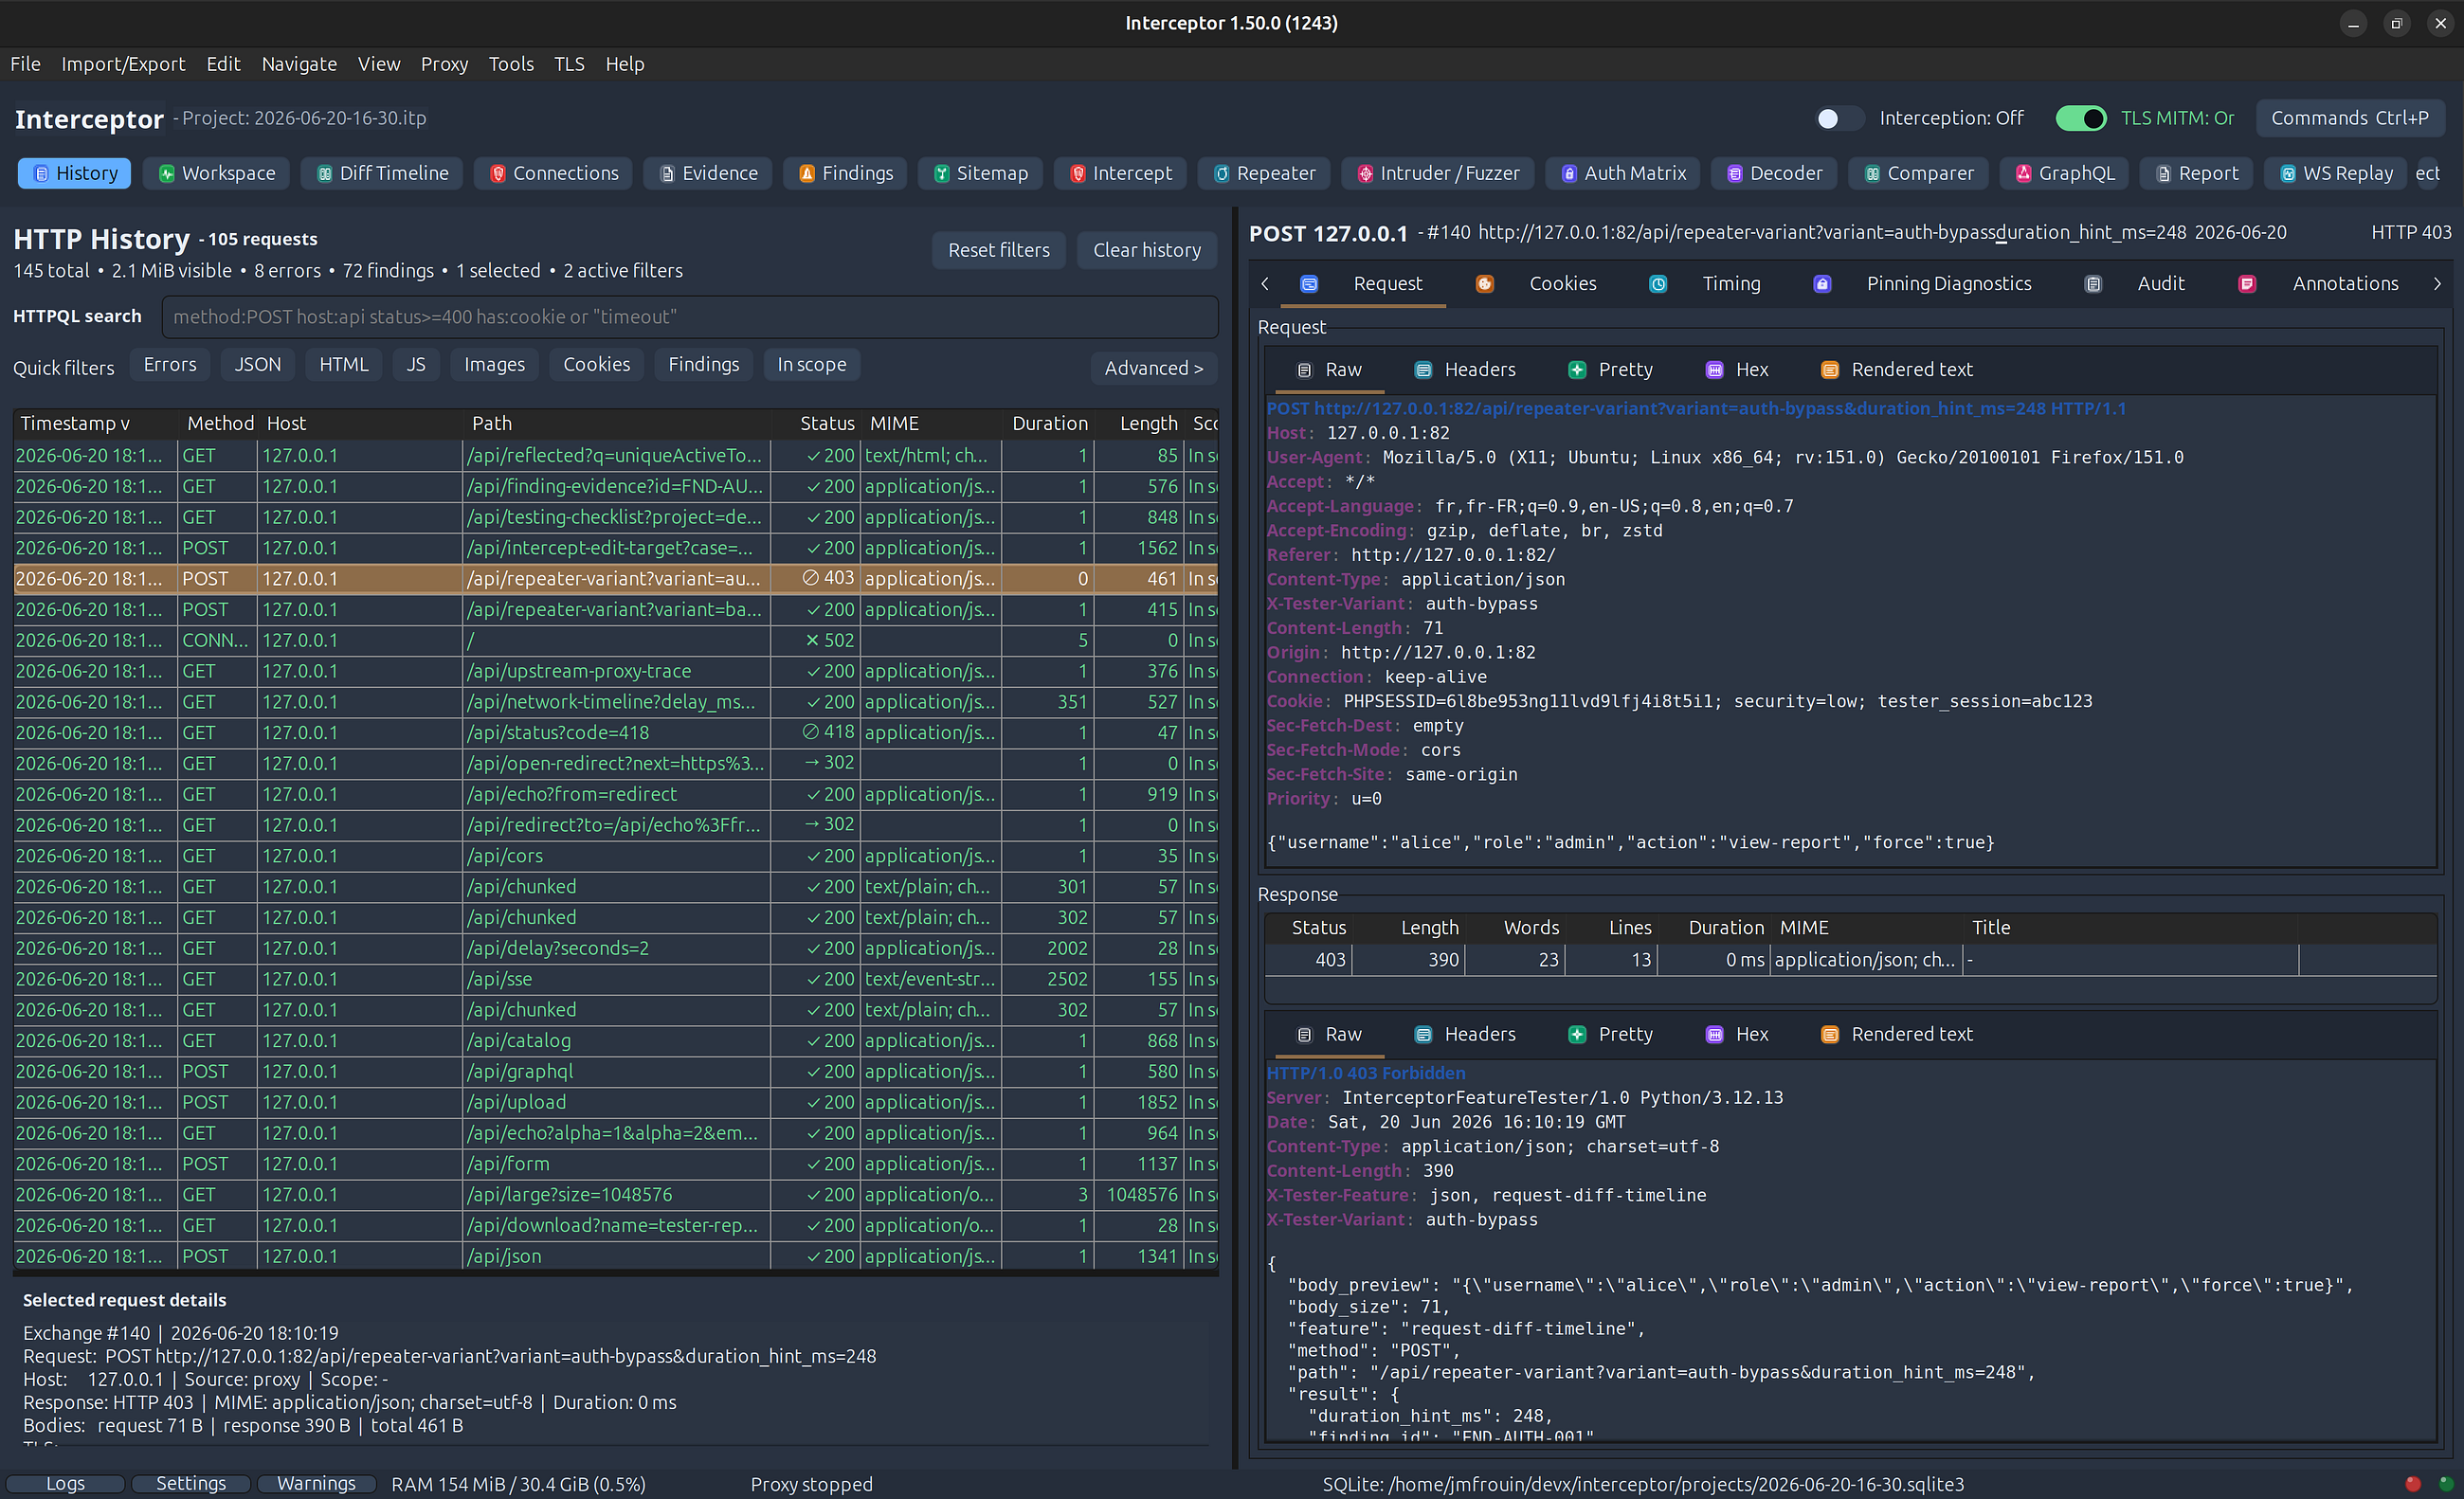The image size is (2464, 1499).
Task: Click the Evidence tab icon
Action: [667, 173]
